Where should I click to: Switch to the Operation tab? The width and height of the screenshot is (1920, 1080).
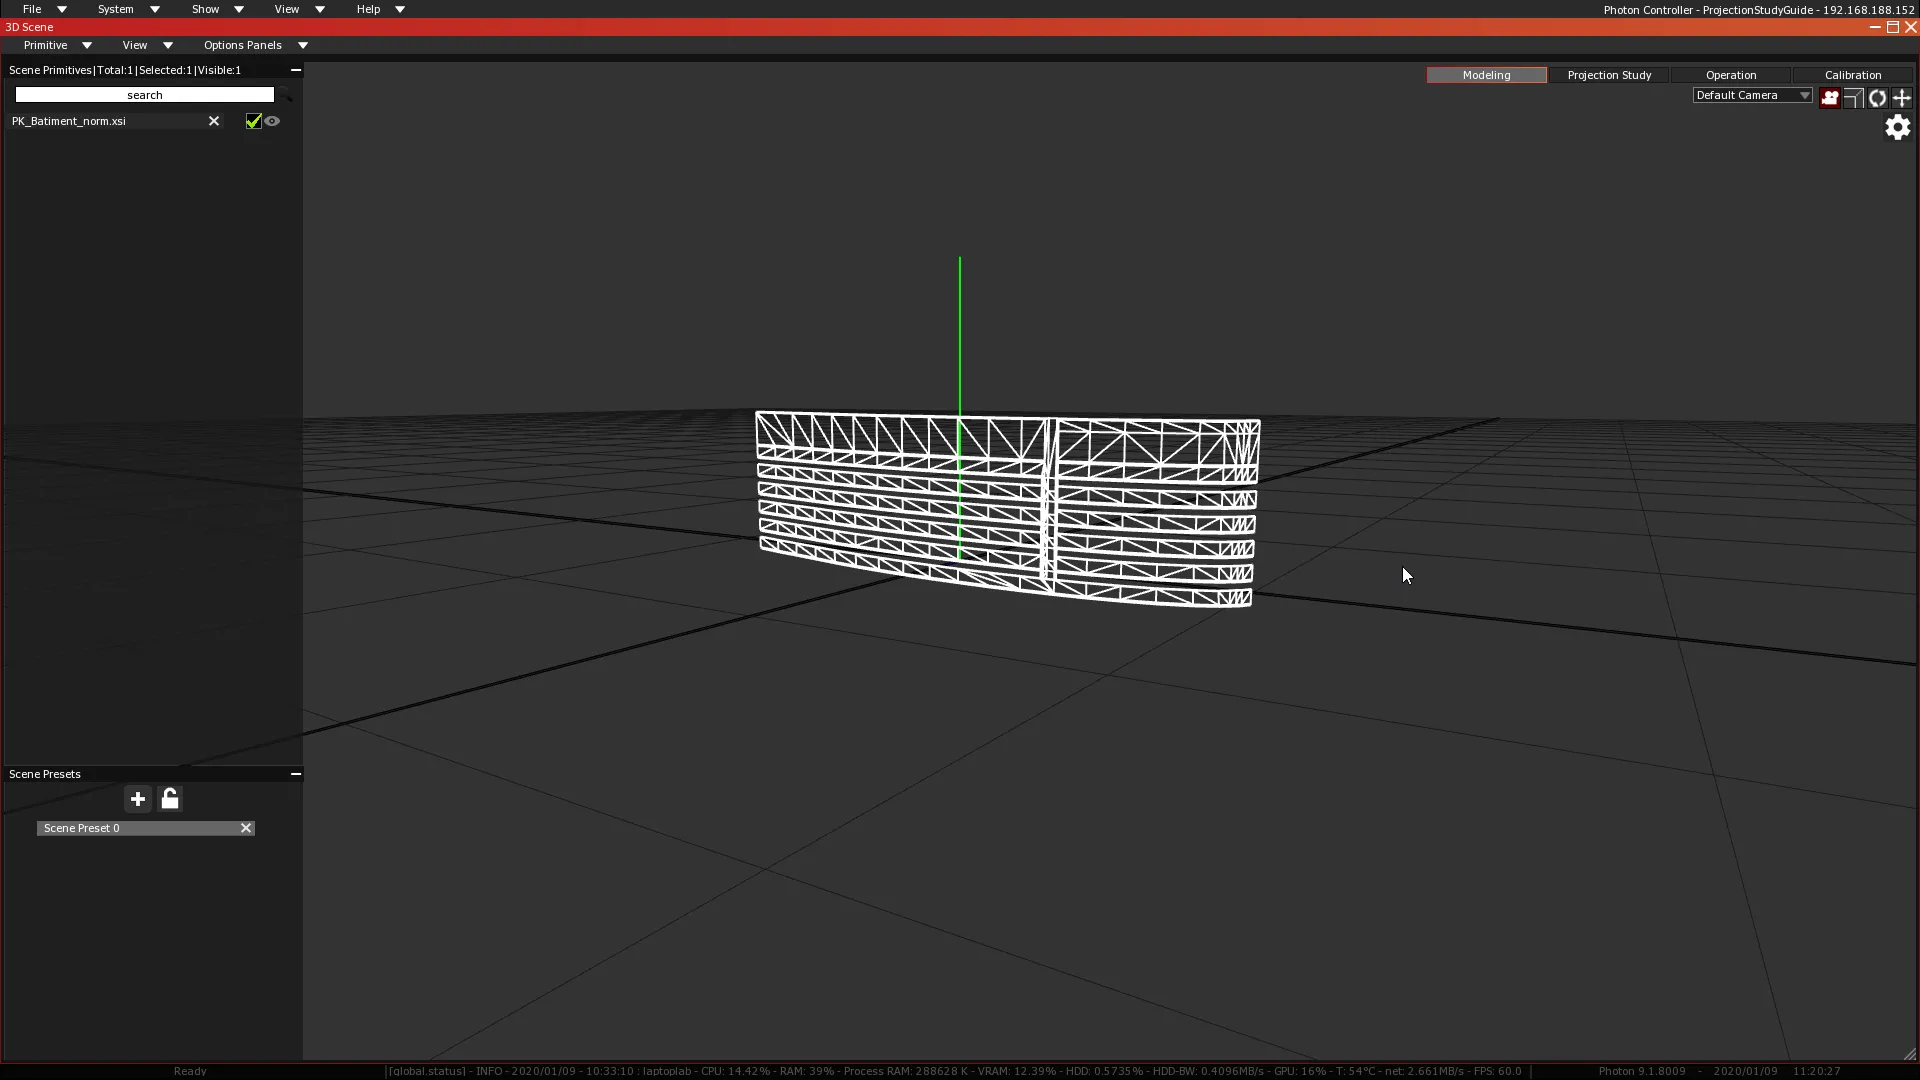(1731, 75)
